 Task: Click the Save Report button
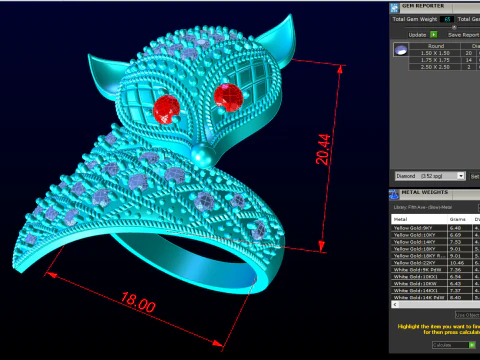click(463, 35)
